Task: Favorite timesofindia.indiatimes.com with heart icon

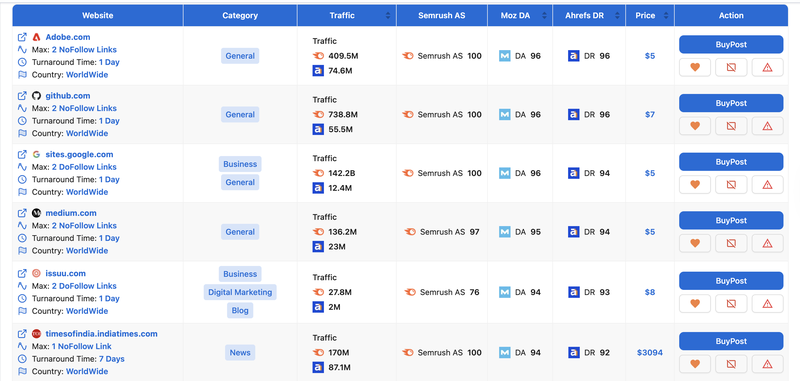Action: tap(694, 364)
